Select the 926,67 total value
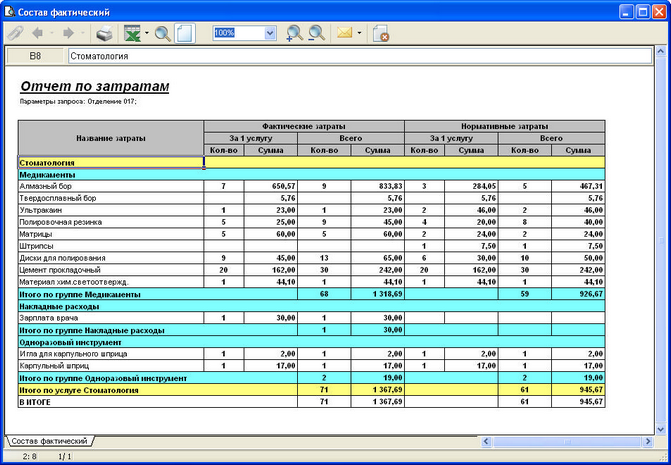671x465 pixels. click(x=578, y=294)
